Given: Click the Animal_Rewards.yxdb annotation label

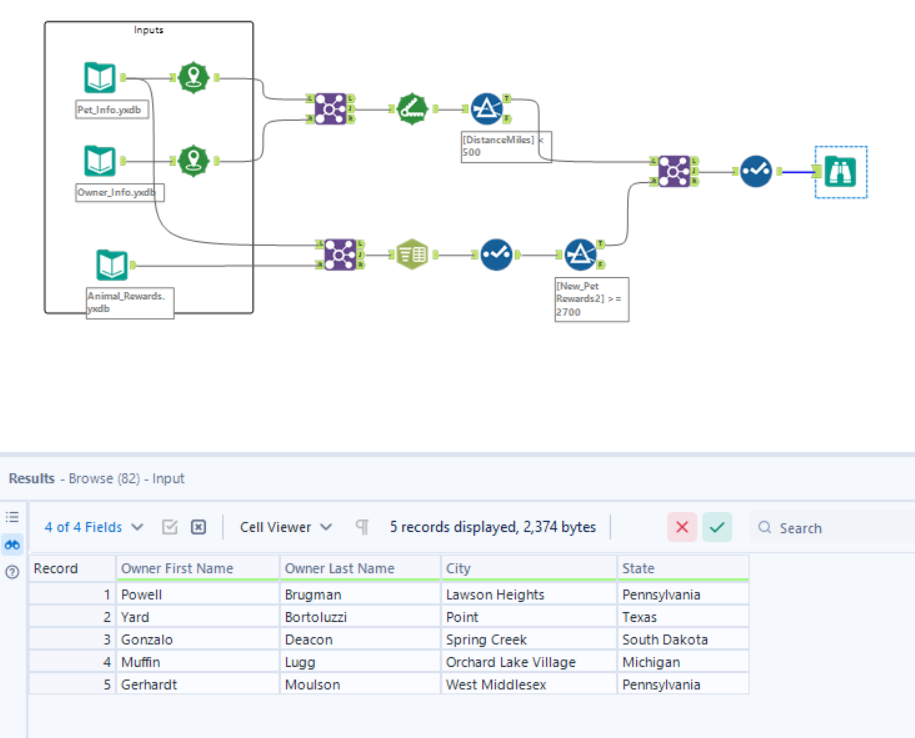Looking at the screenshot, I should coord(130,303).
